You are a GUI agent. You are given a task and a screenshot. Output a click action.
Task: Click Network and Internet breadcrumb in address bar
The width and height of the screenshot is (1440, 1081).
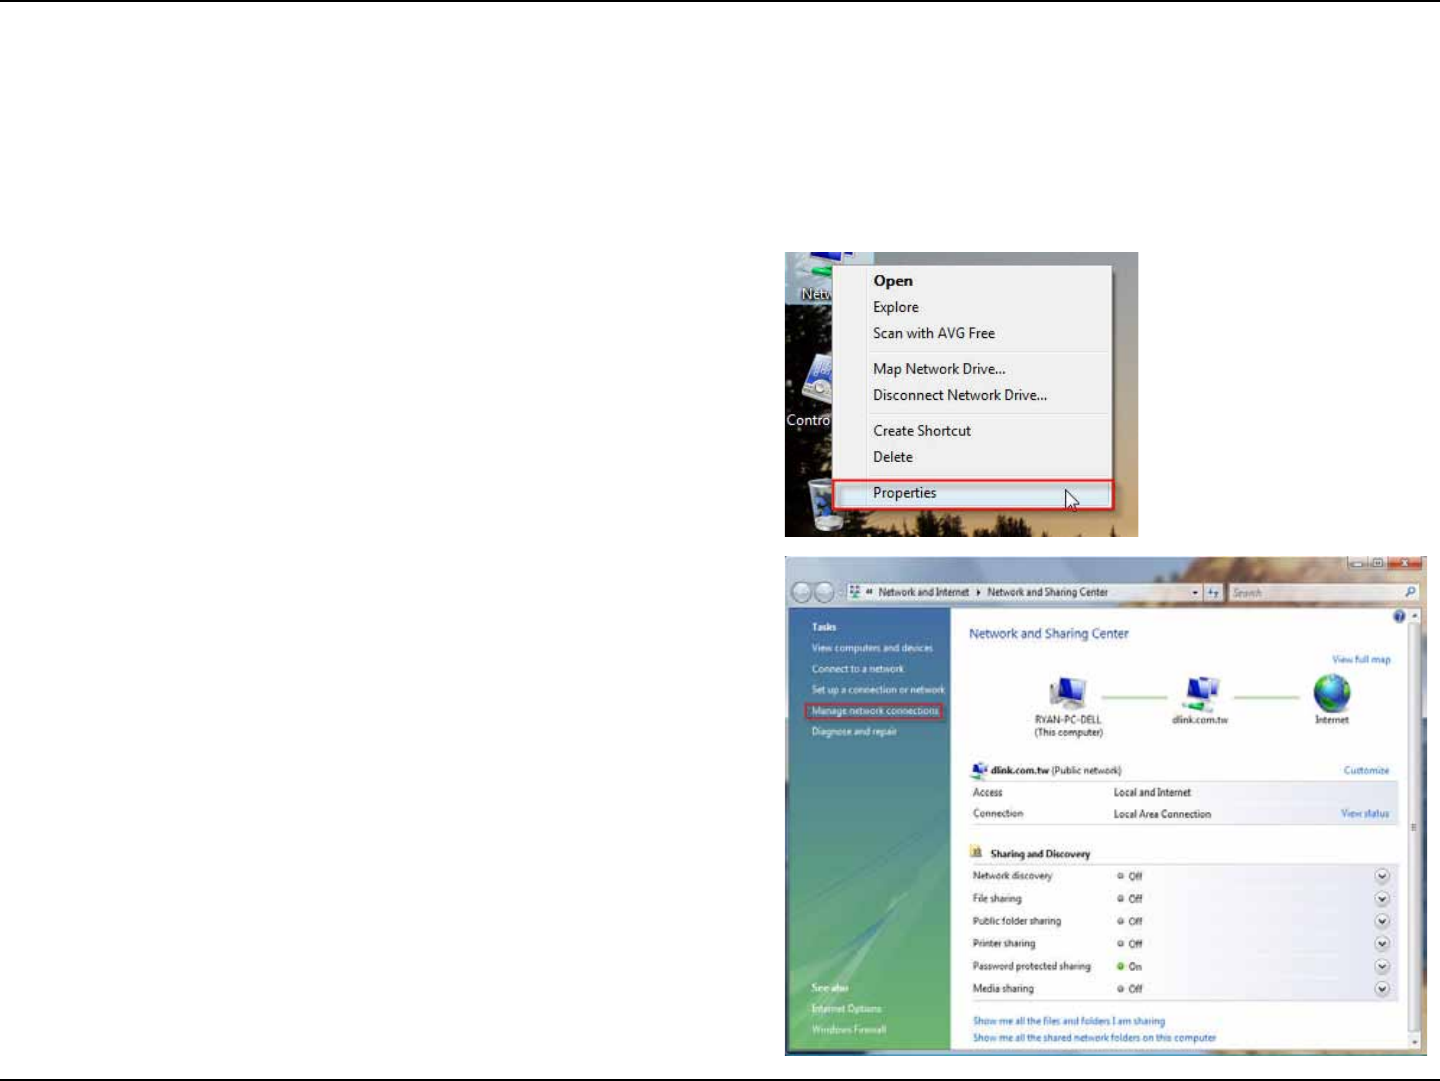(923, 593)
